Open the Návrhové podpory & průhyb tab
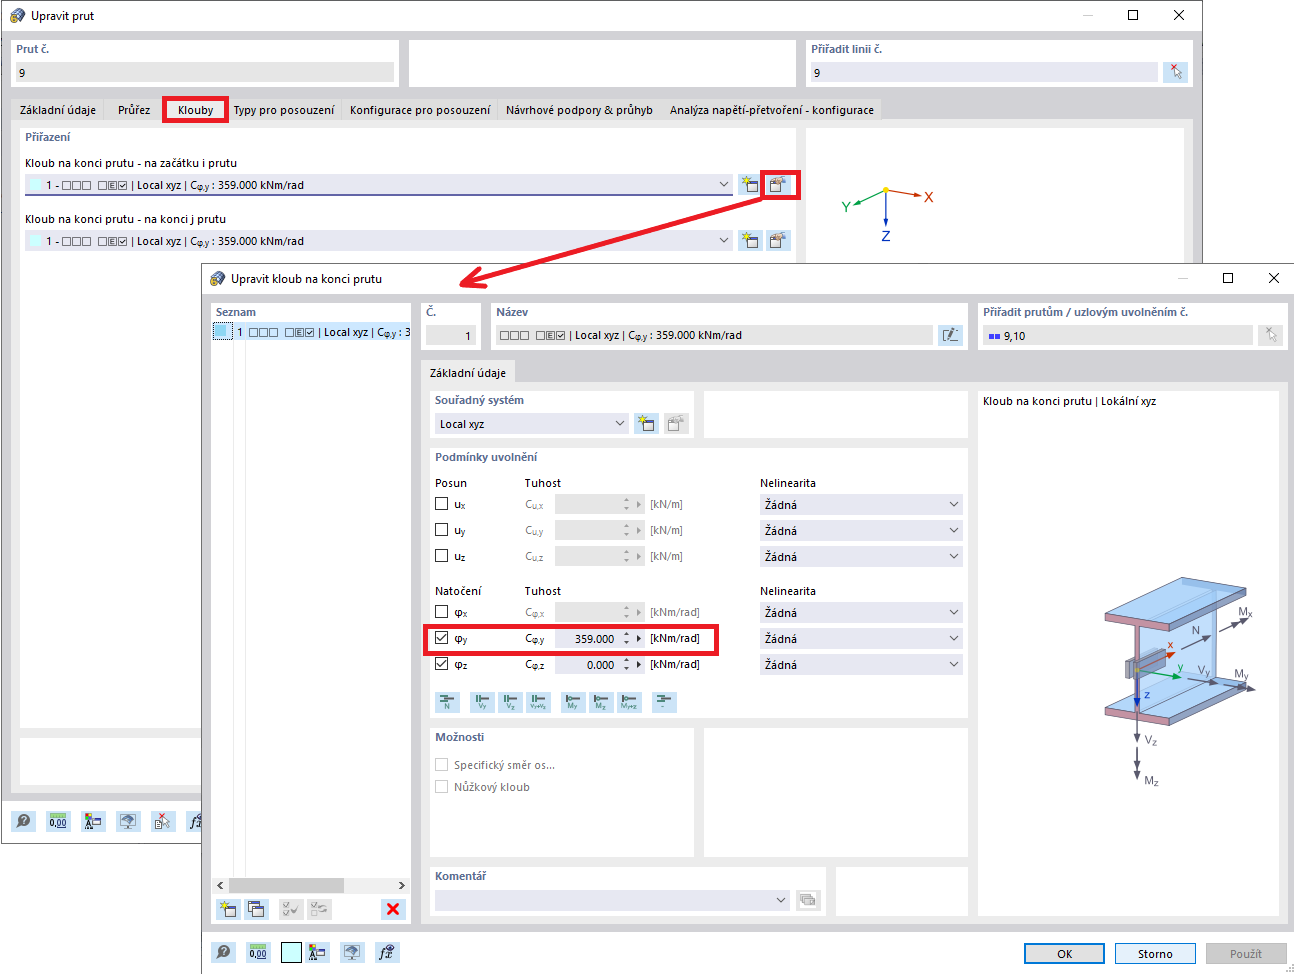The image size is (1294, 974). point(579,110)
